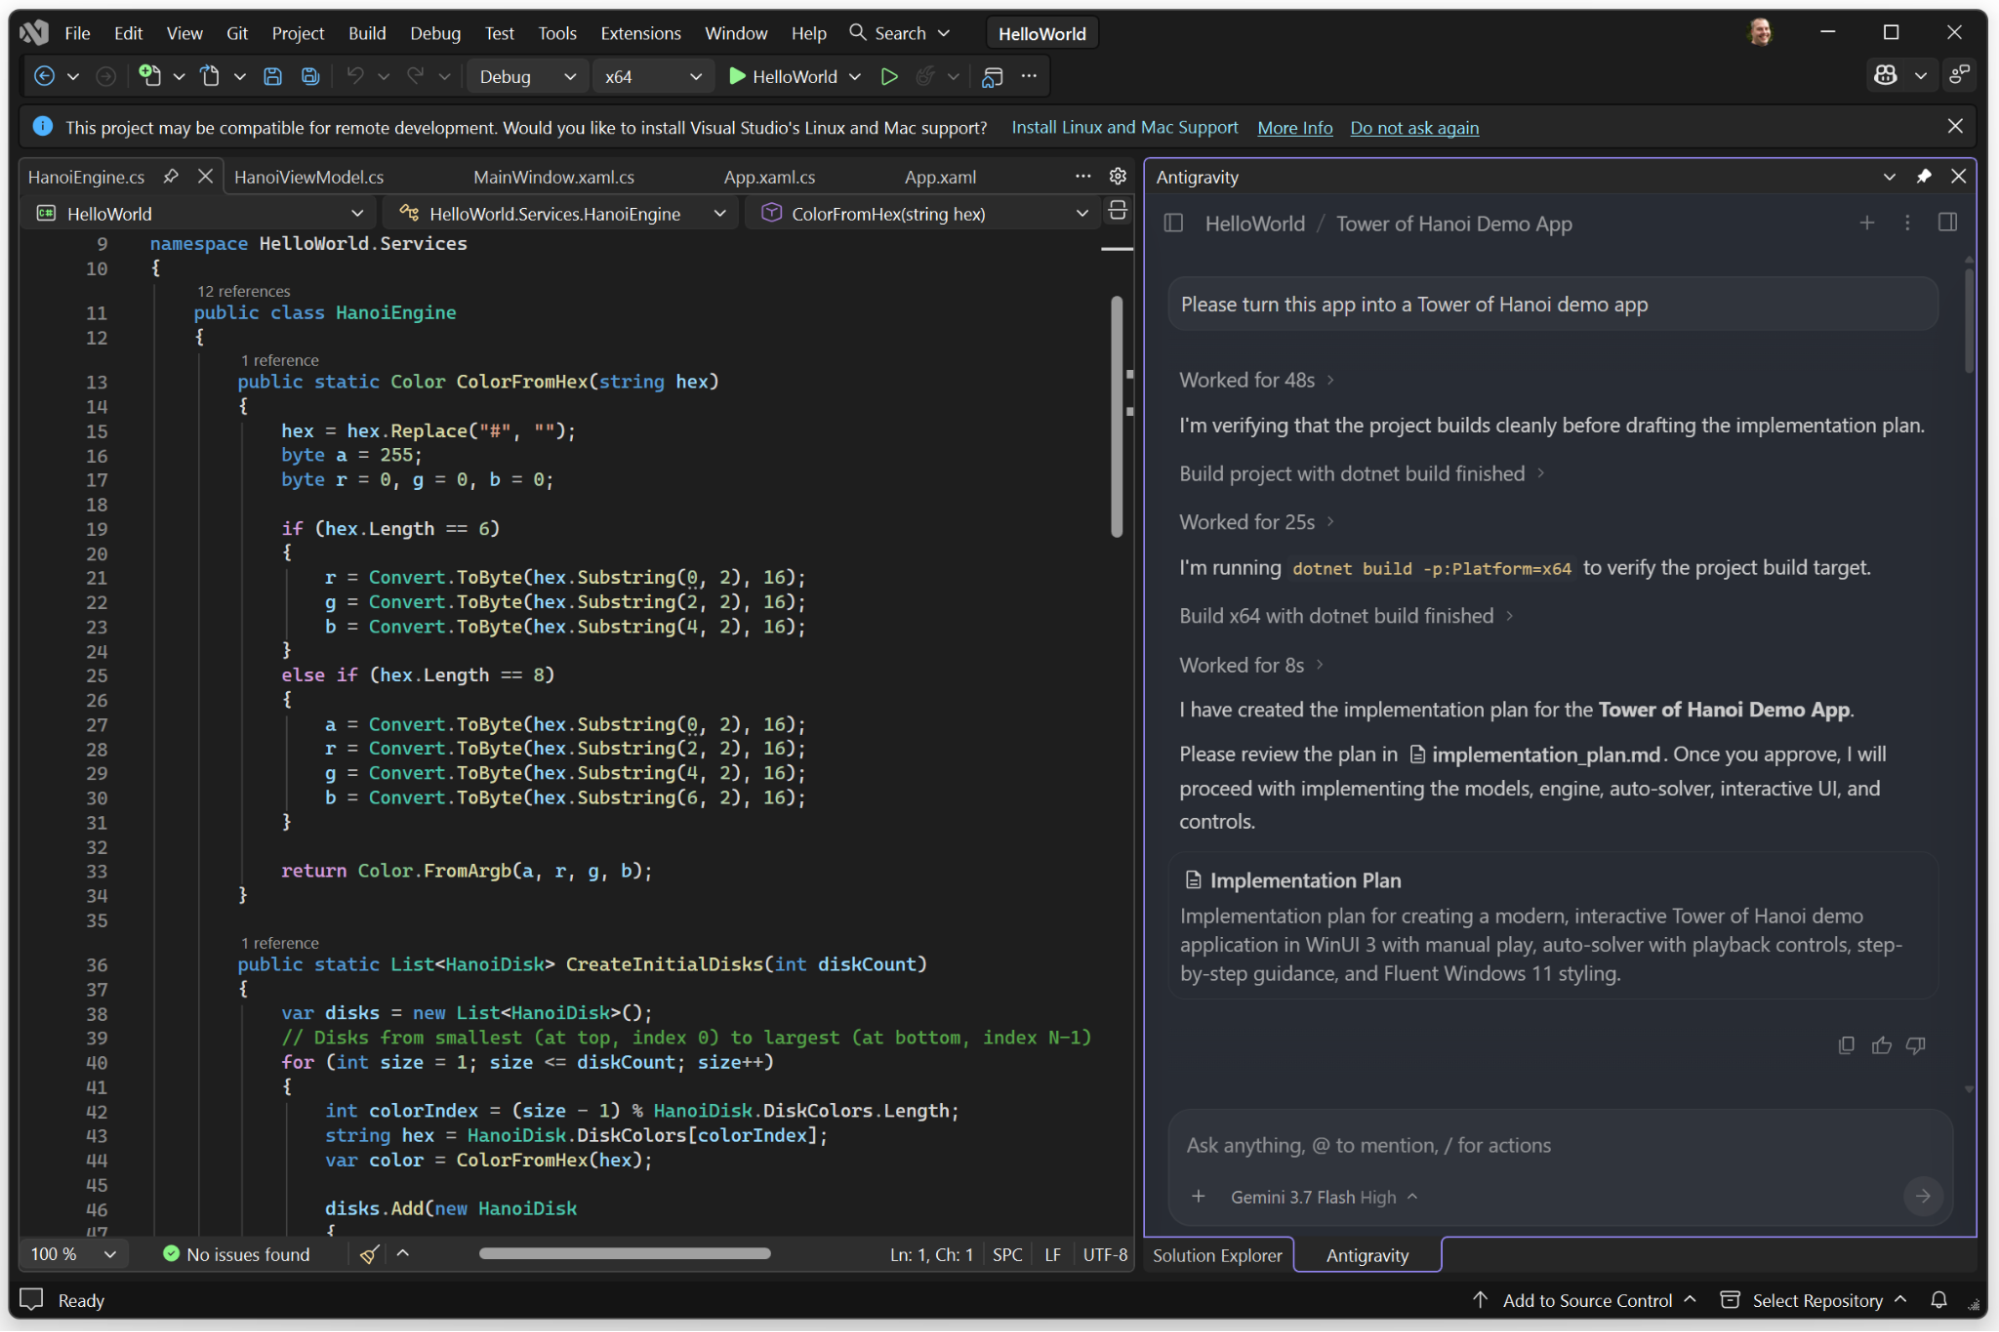
Task: Click Add to Source Control in status bar
Action: coord(1586,1300)
